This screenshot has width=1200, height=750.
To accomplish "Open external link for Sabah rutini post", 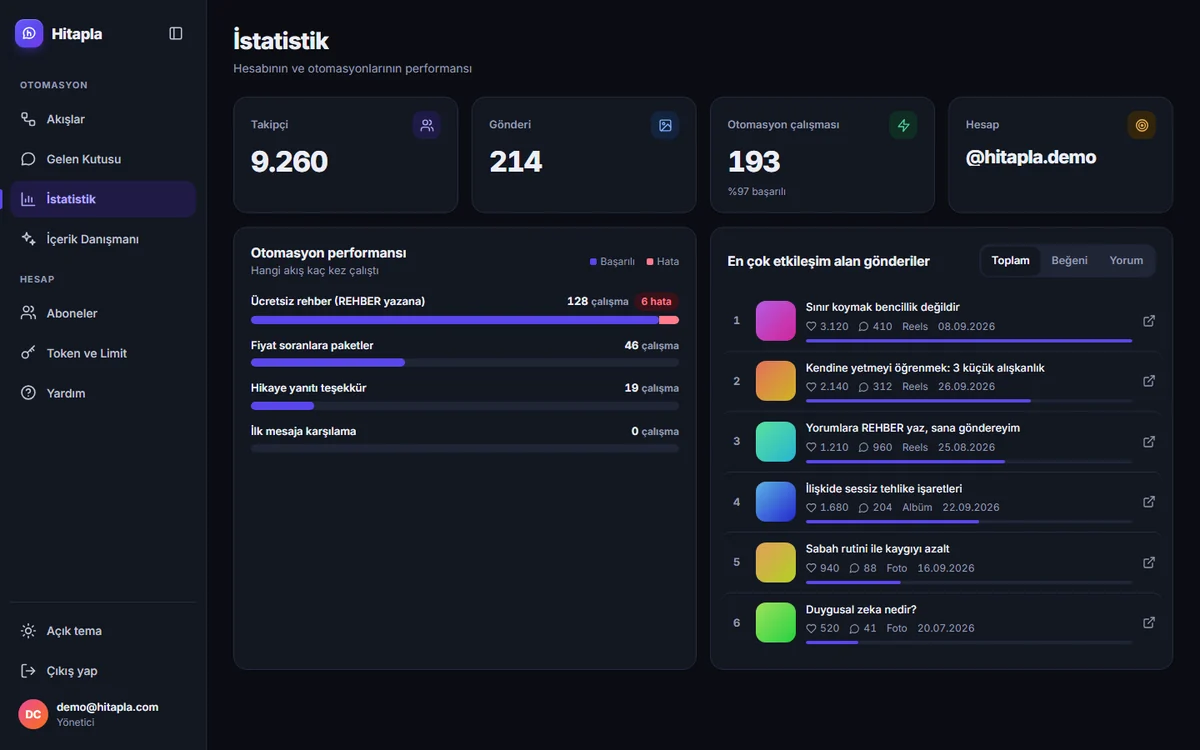I will click(x=1149, y=562).
